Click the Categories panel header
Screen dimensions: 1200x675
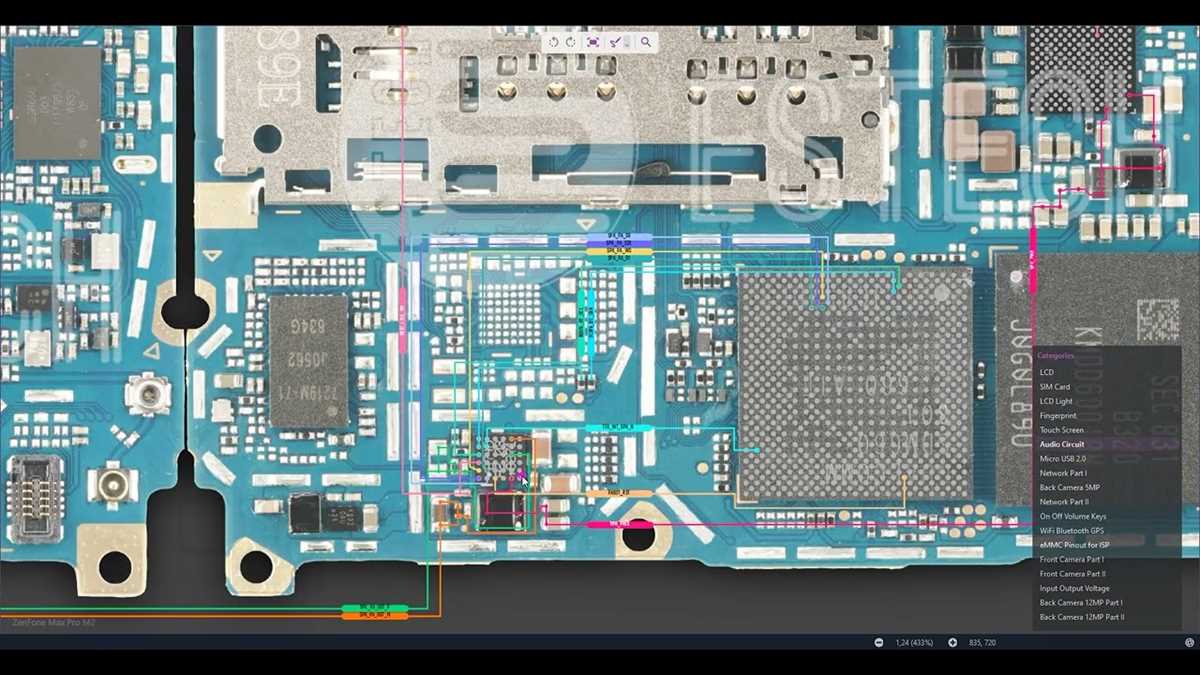(1056, 355)
